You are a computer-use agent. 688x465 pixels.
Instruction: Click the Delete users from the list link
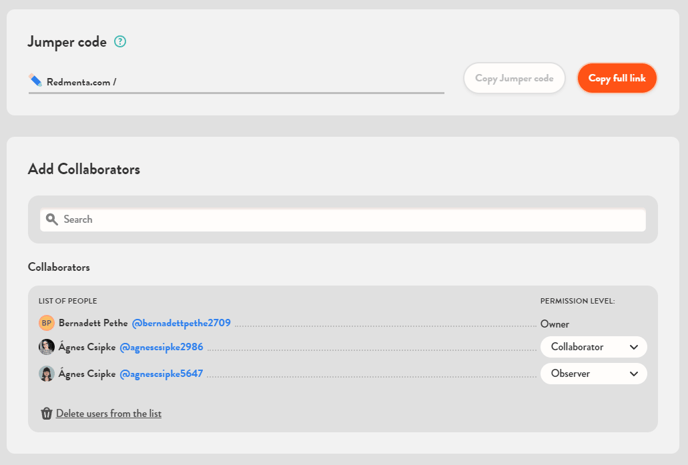[x=108, y=413]
